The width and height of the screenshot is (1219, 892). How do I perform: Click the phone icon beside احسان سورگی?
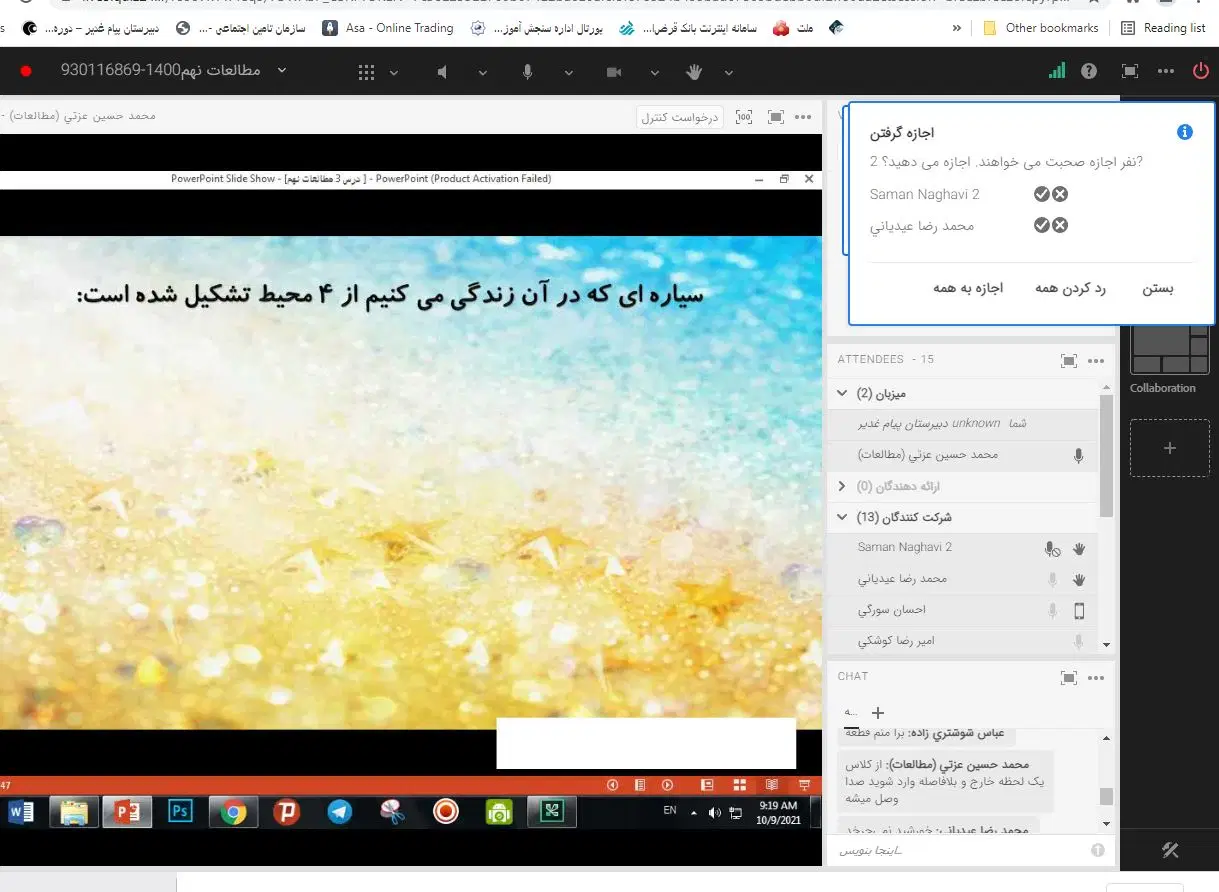(x=1079, y=611)
